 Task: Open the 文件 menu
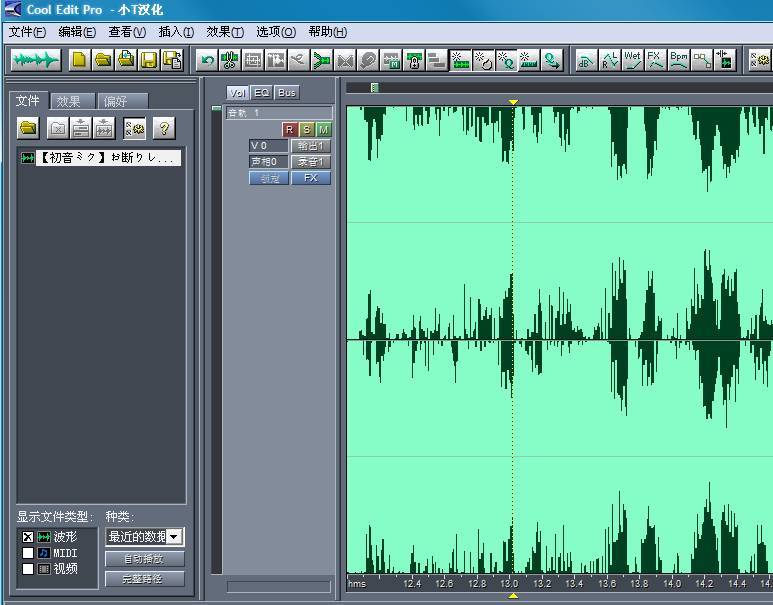(28, 32)
